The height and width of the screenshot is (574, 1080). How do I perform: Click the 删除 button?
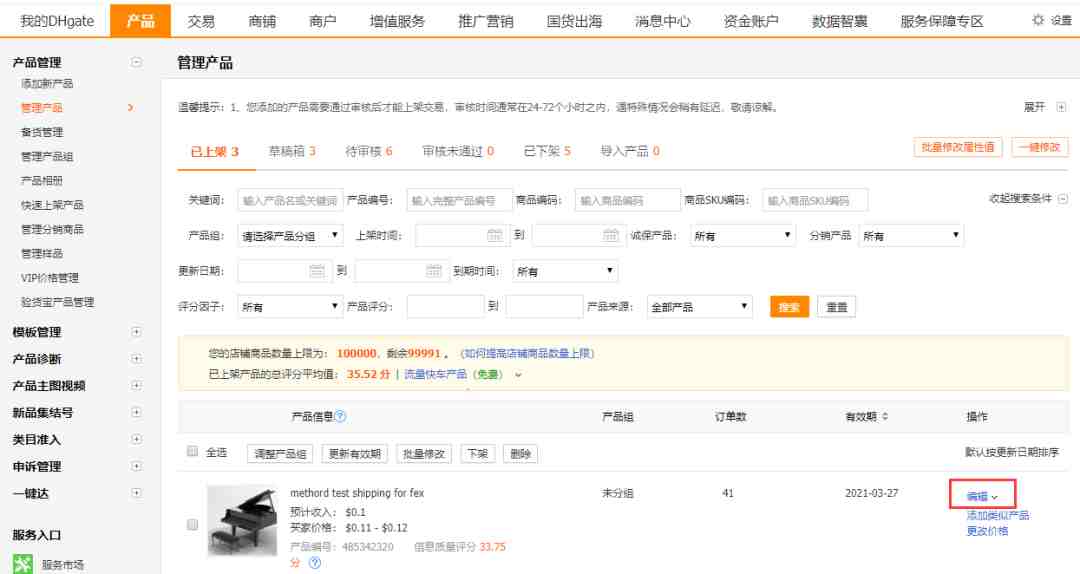pos(521,453)
